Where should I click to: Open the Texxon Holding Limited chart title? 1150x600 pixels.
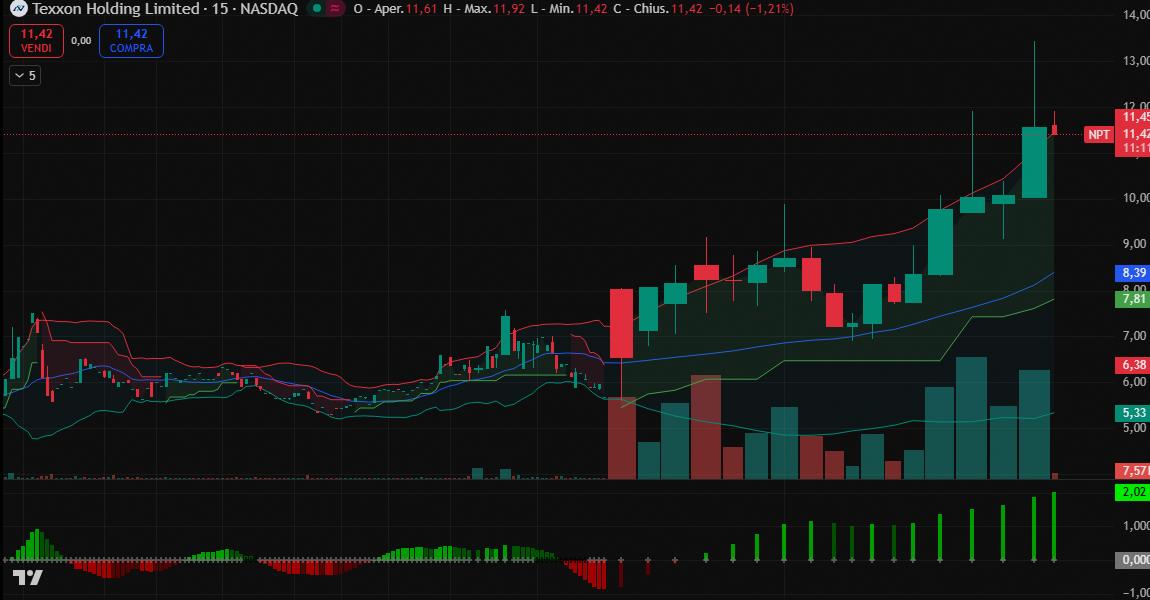click(113, 9)
